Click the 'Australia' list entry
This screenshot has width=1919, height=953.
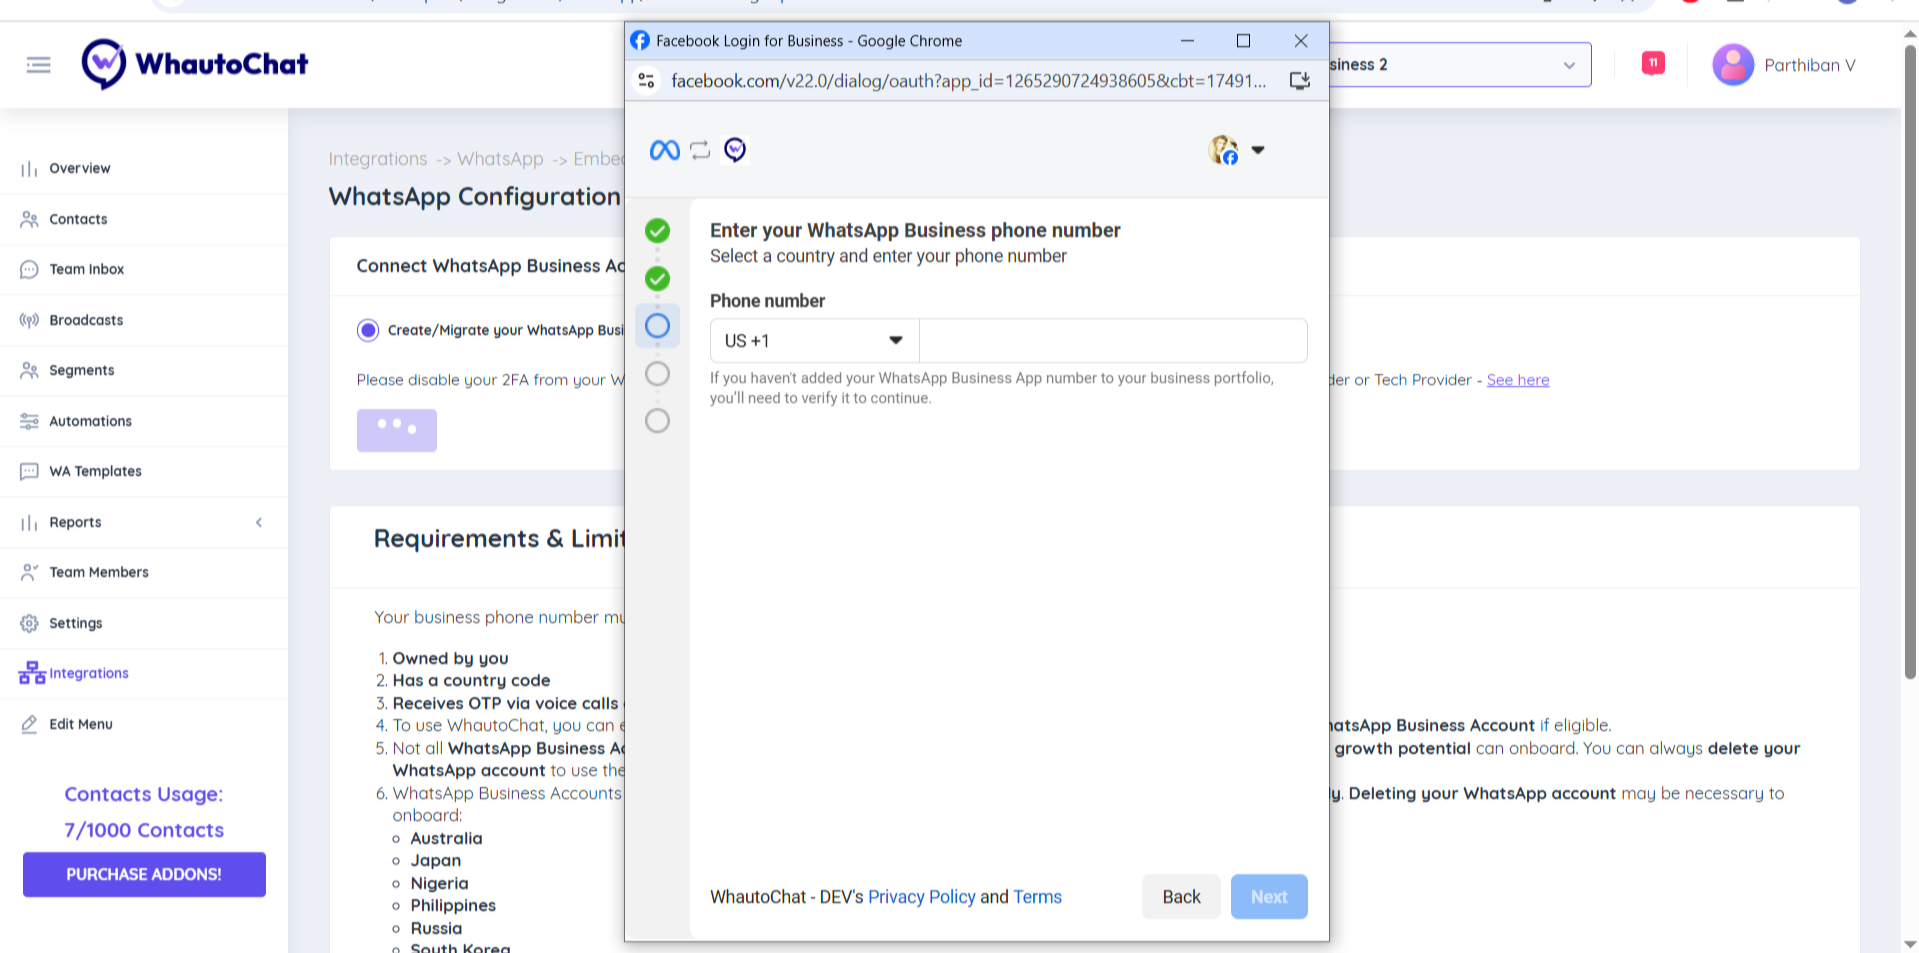446,838
